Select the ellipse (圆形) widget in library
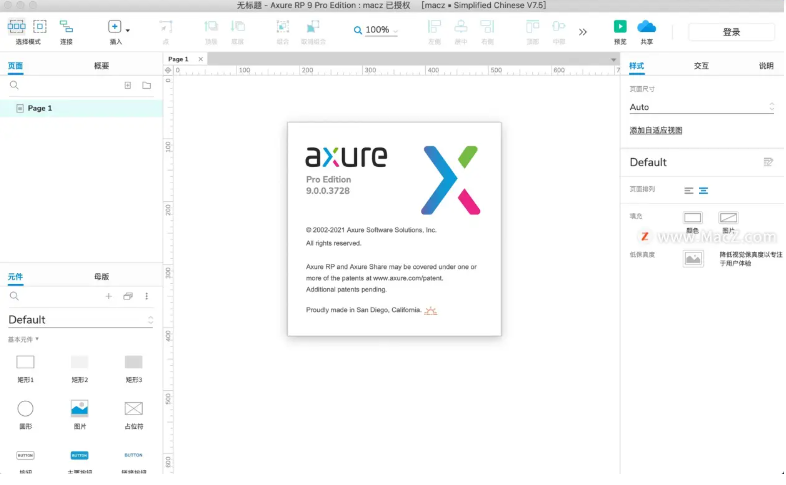The width and height of the screenshot is (786, 485). tap(25, 408)
